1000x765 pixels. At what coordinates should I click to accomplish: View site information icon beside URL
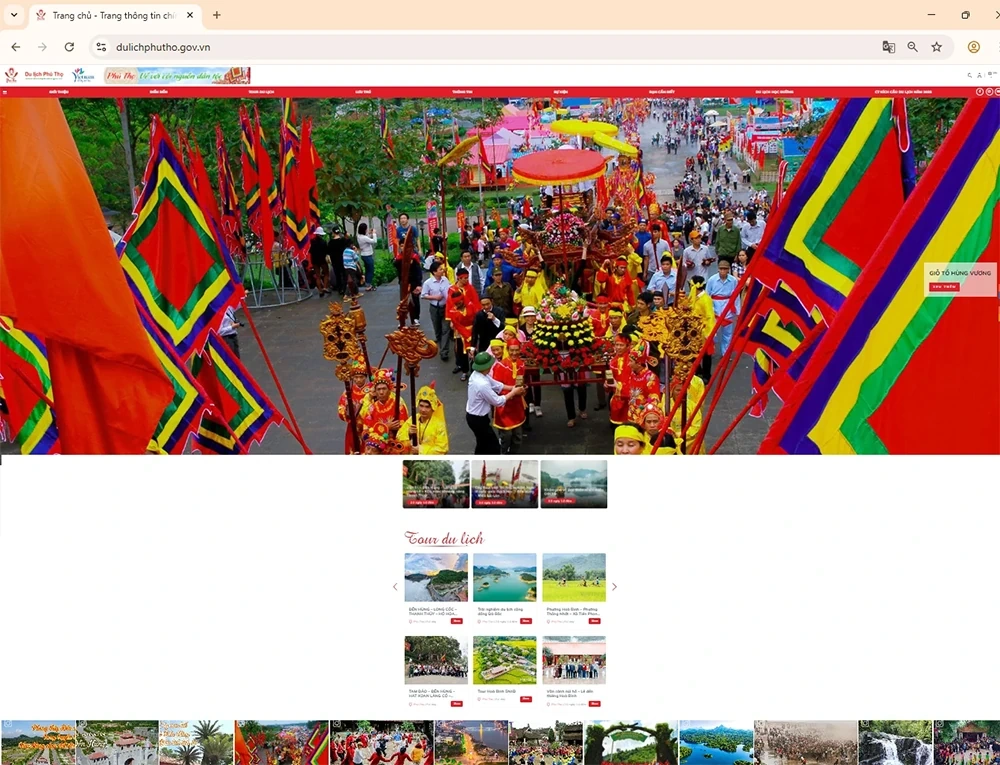[101, 47]
